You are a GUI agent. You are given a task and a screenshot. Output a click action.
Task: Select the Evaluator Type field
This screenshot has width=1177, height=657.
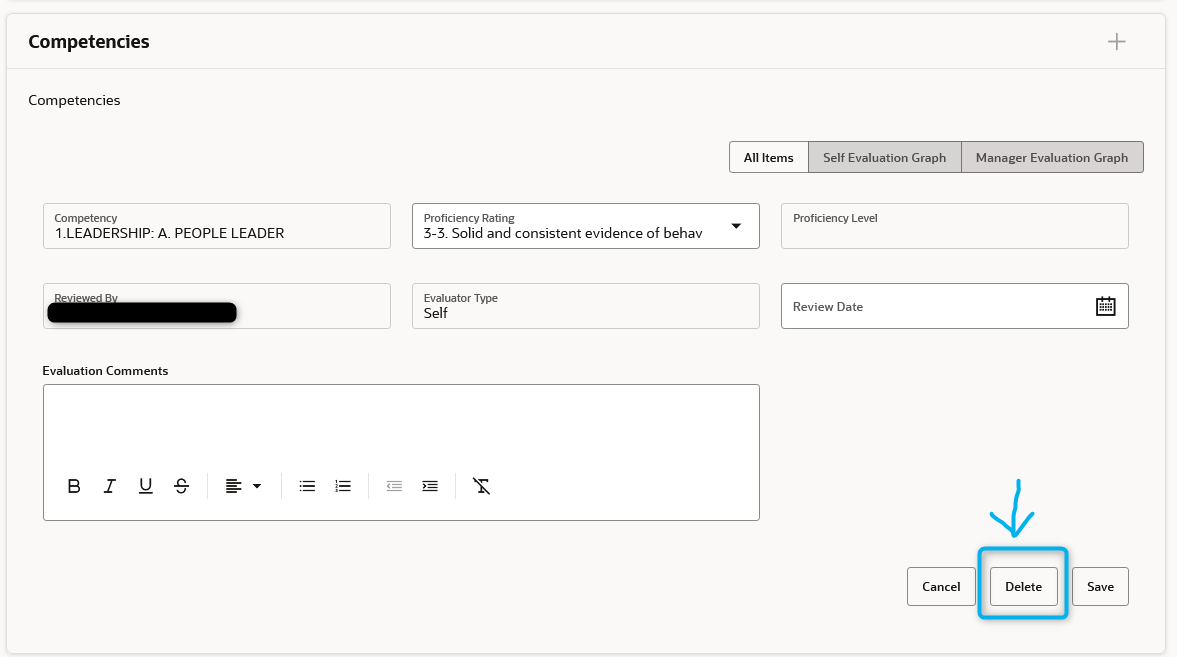click(x=585, y=306)
